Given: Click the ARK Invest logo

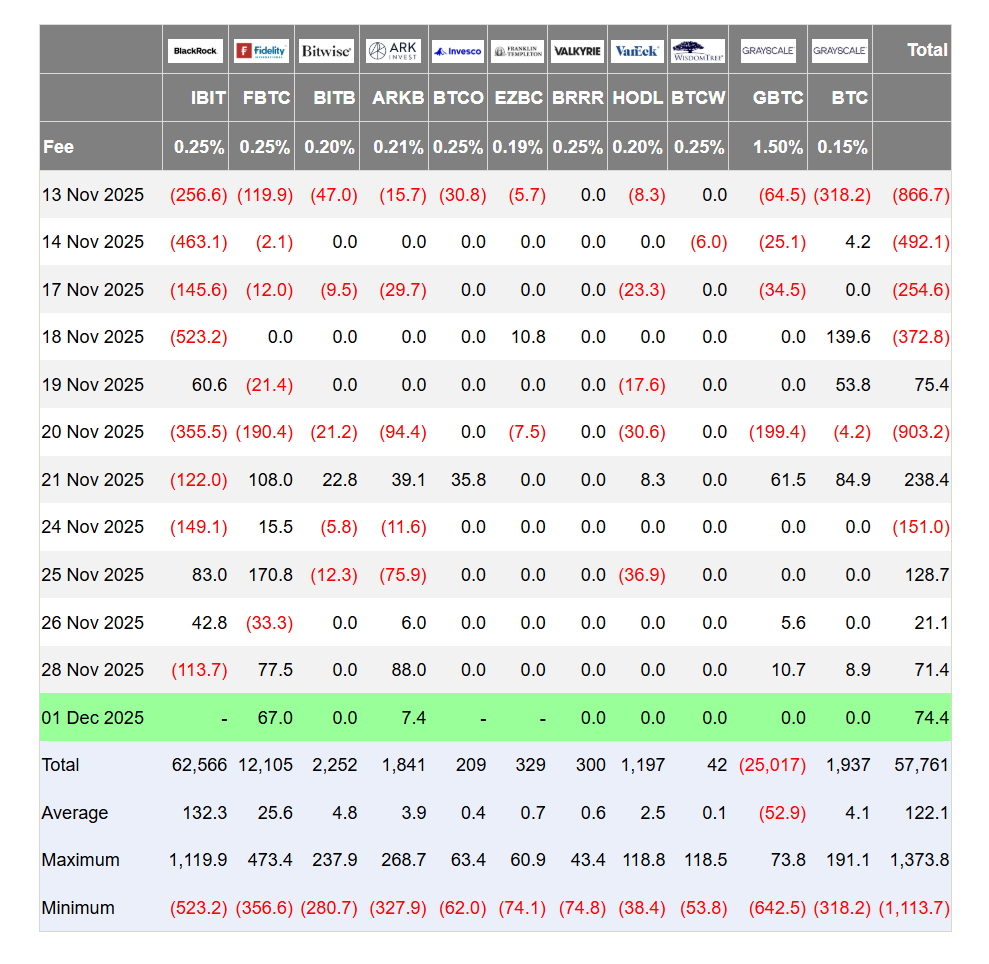Looking at the screenshot, I should [393, 50].
